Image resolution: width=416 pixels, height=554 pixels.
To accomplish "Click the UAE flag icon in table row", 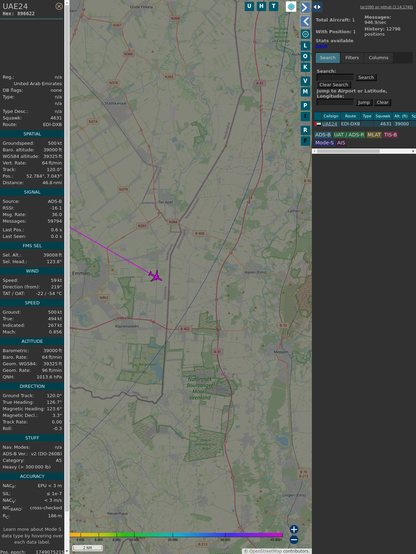I will click(x=318, y=124).
